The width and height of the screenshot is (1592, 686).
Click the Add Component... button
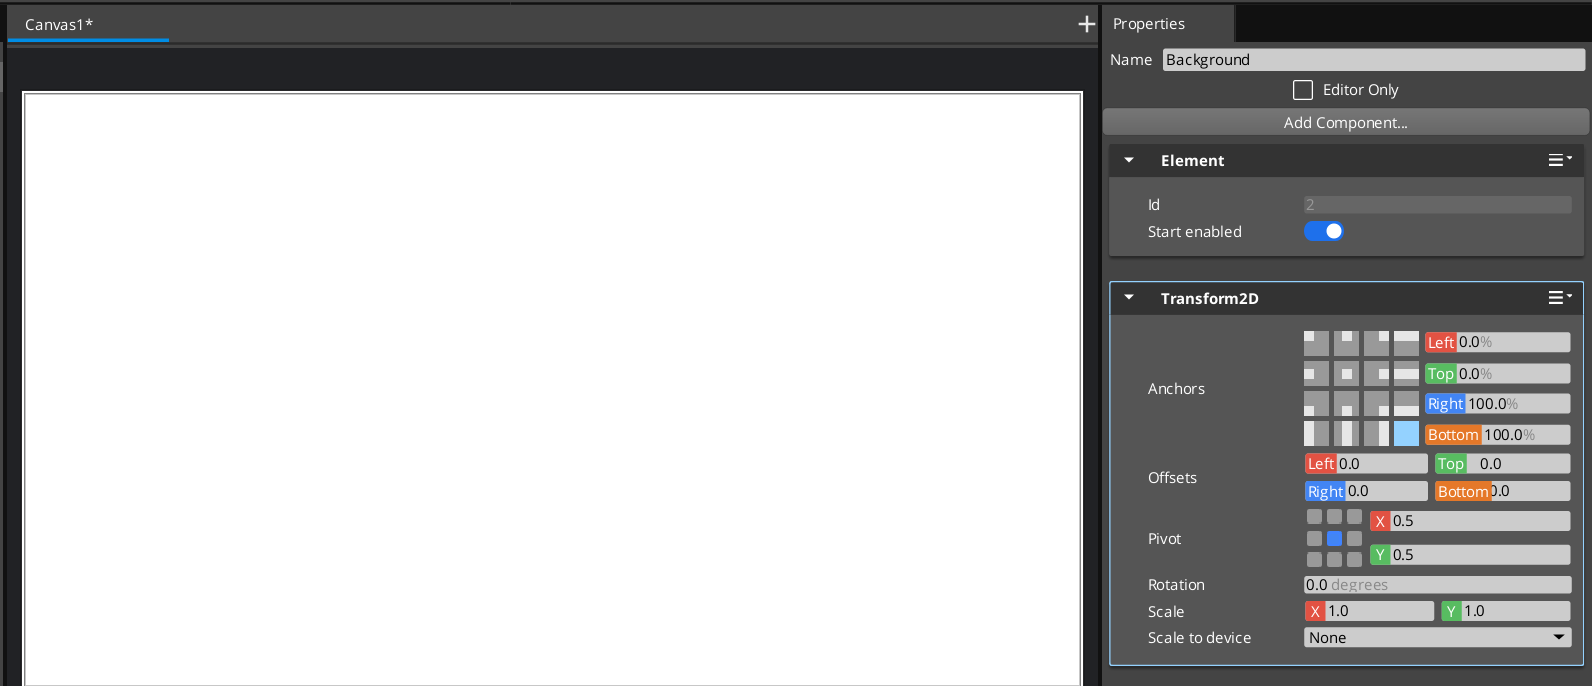pos(1345,122)
